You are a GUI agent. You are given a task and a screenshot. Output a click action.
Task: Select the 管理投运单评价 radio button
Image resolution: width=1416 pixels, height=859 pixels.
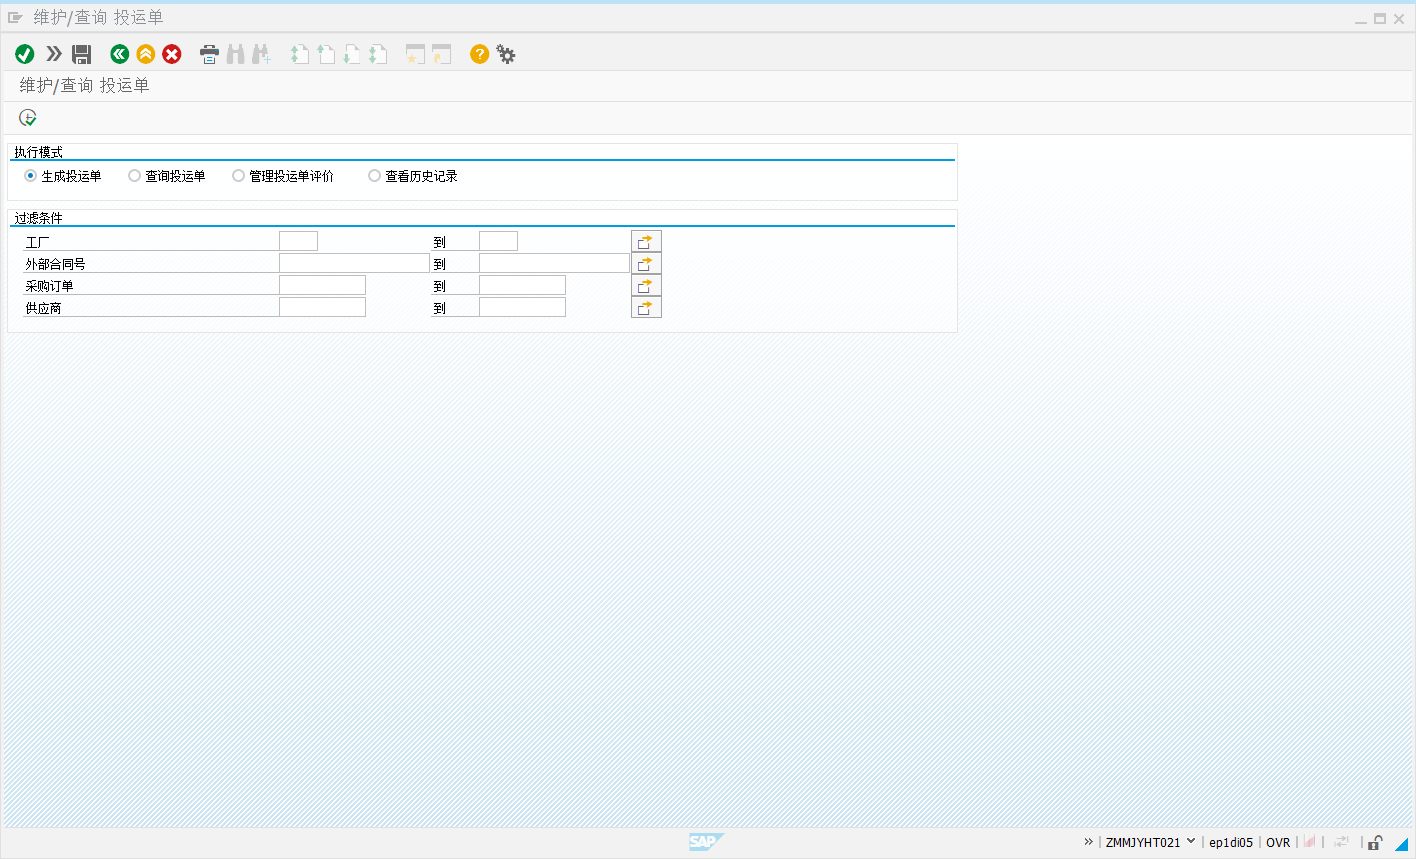pyautogui.click(x=238, y=176)
